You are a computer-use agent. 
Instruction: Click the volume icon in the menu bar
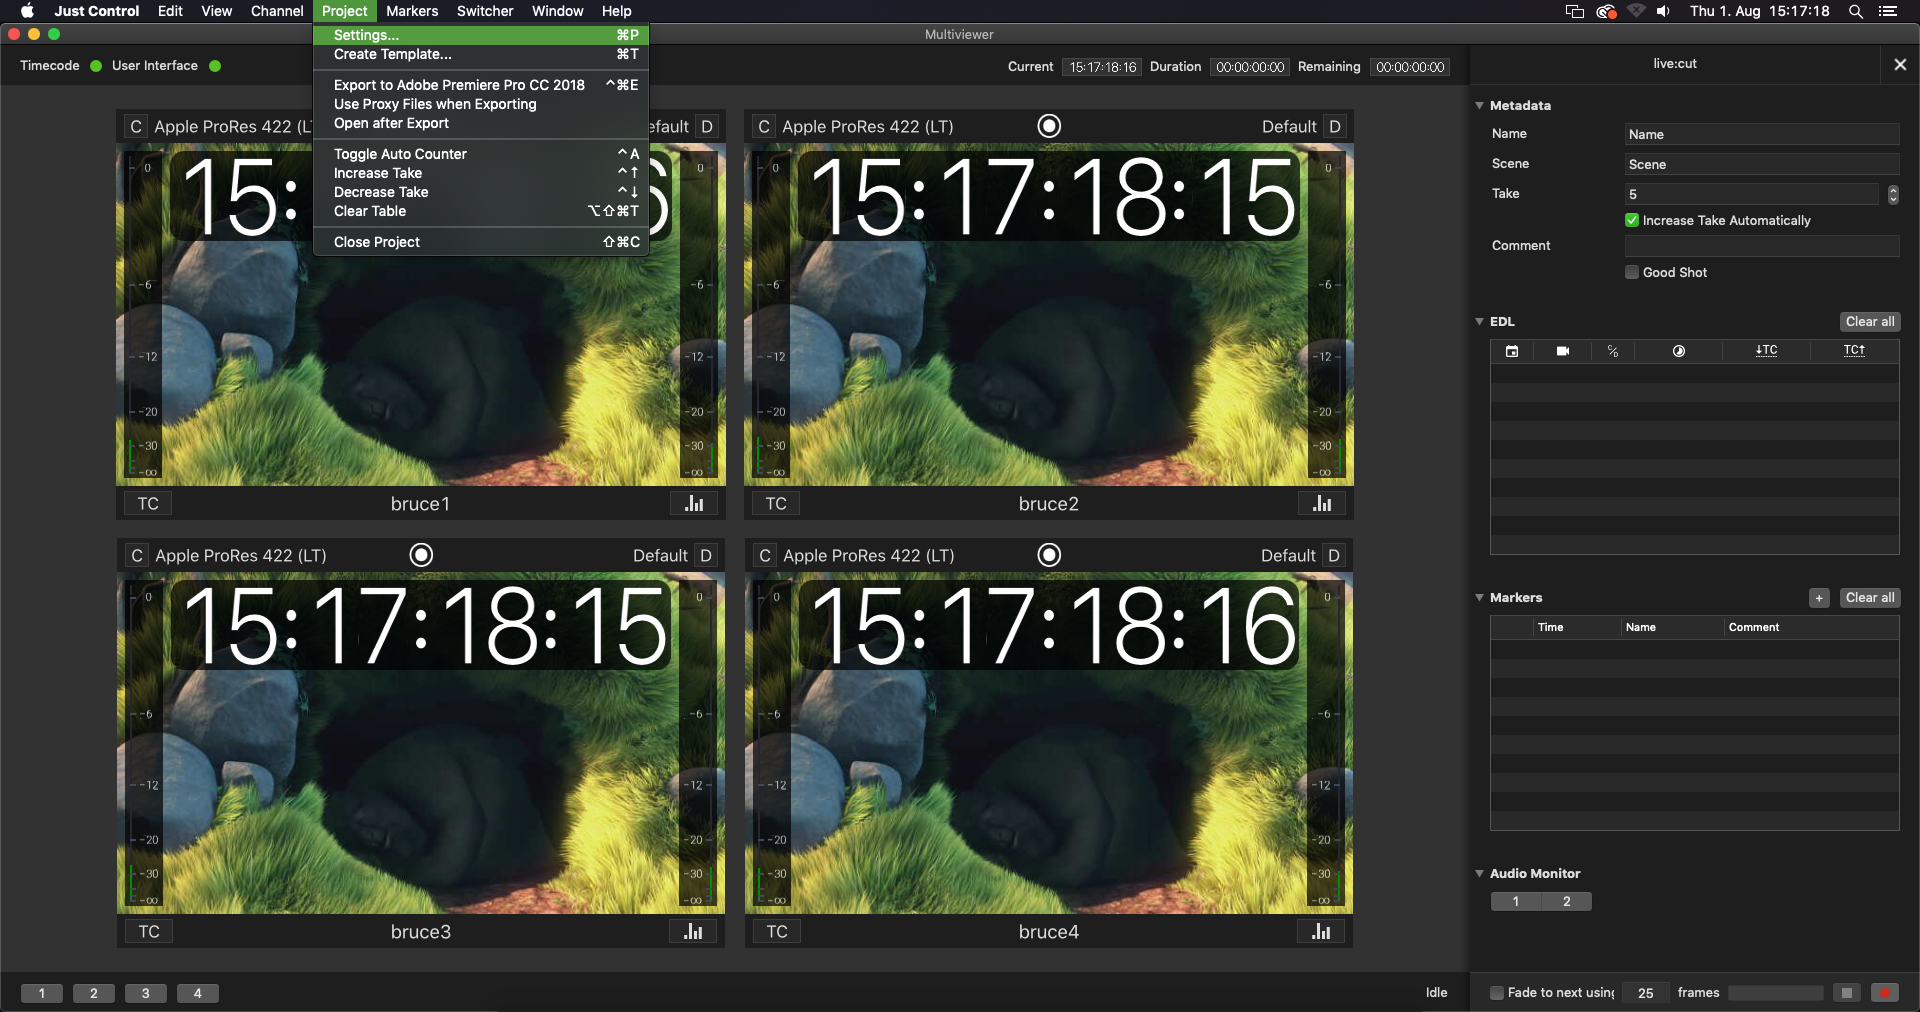[x=1663, y=11]
